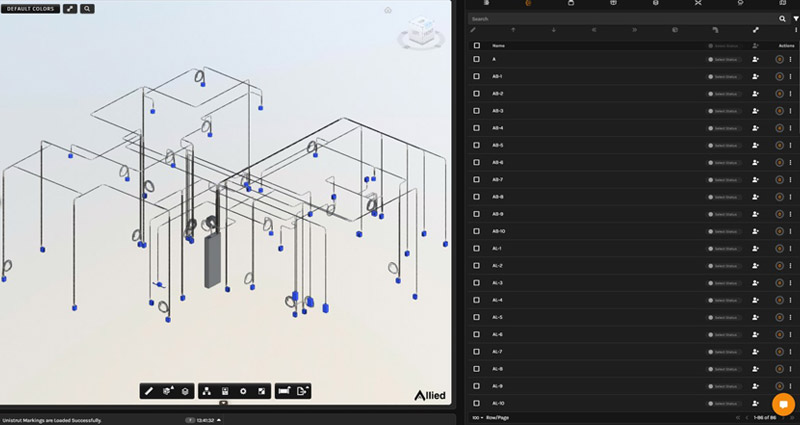Click the move down arrow icon
The width and height of the screenshot is (800, 425).
554,30
